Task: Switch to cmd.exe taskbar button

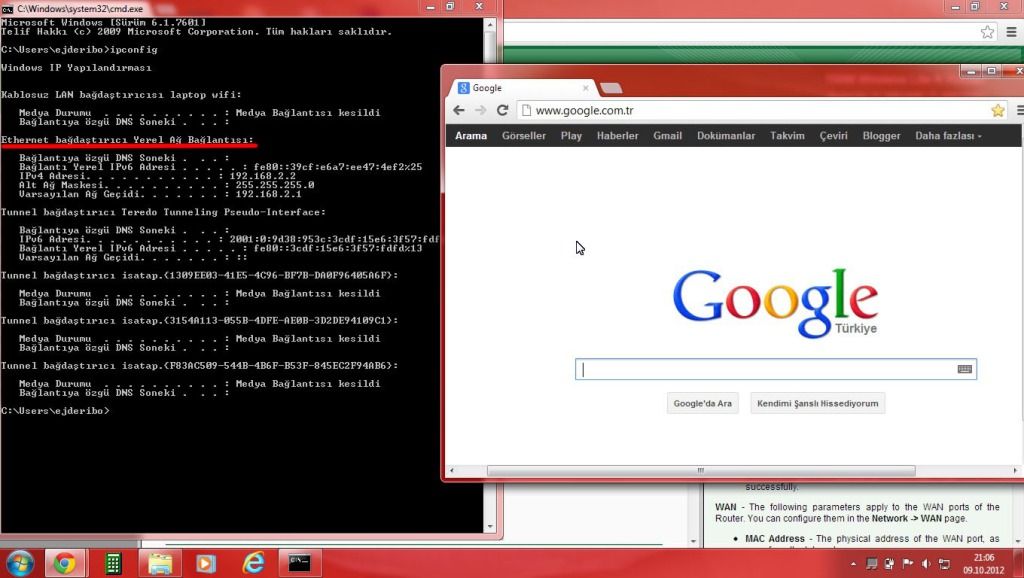Action: (x=300, y=563)
